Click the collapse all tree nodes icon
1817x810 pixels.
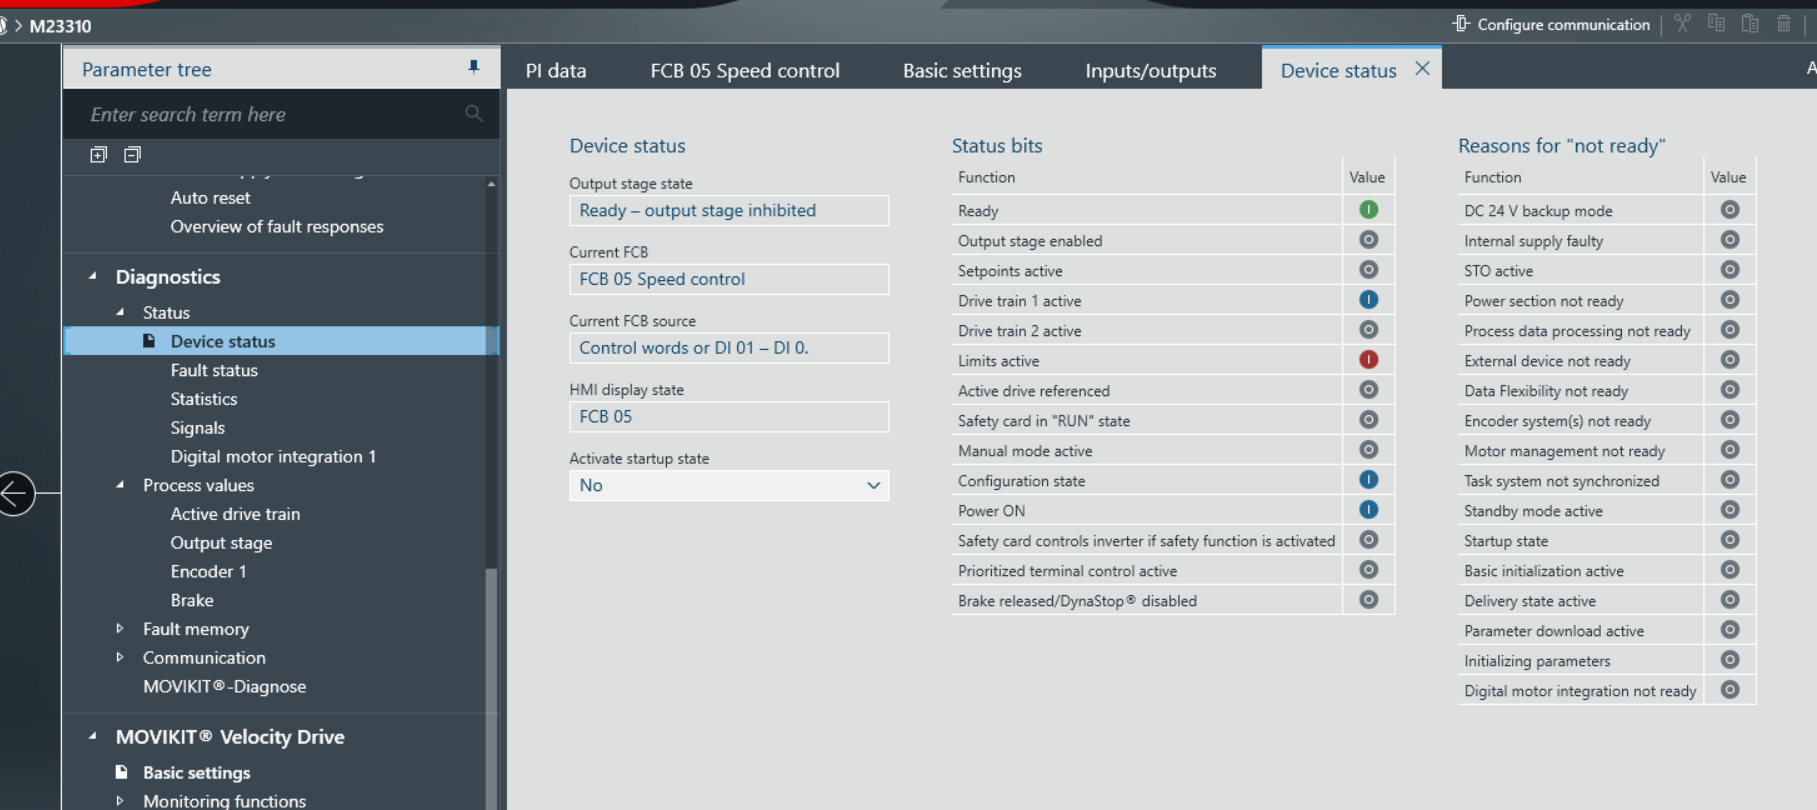pos(132,154)
